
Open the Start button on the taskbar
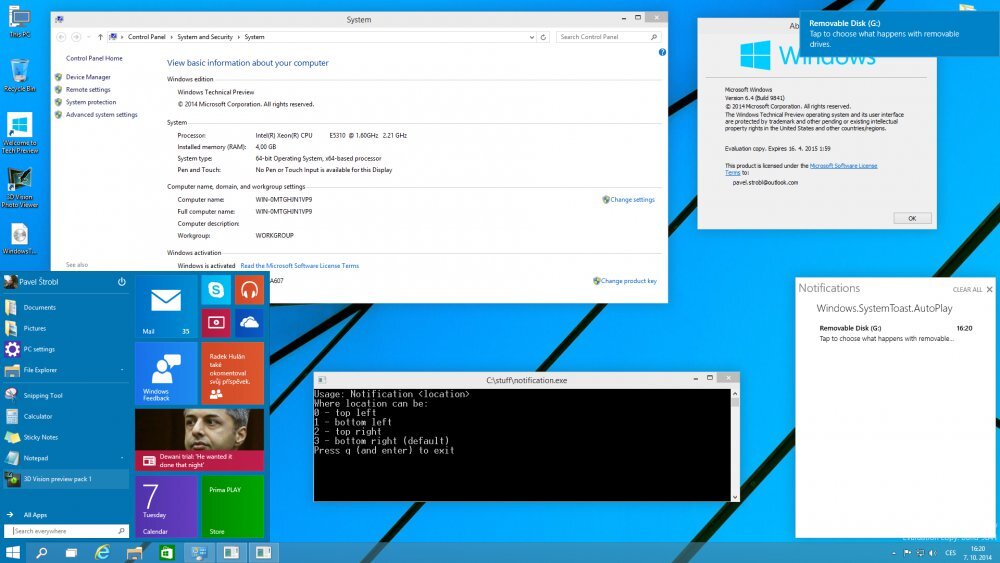13,552
